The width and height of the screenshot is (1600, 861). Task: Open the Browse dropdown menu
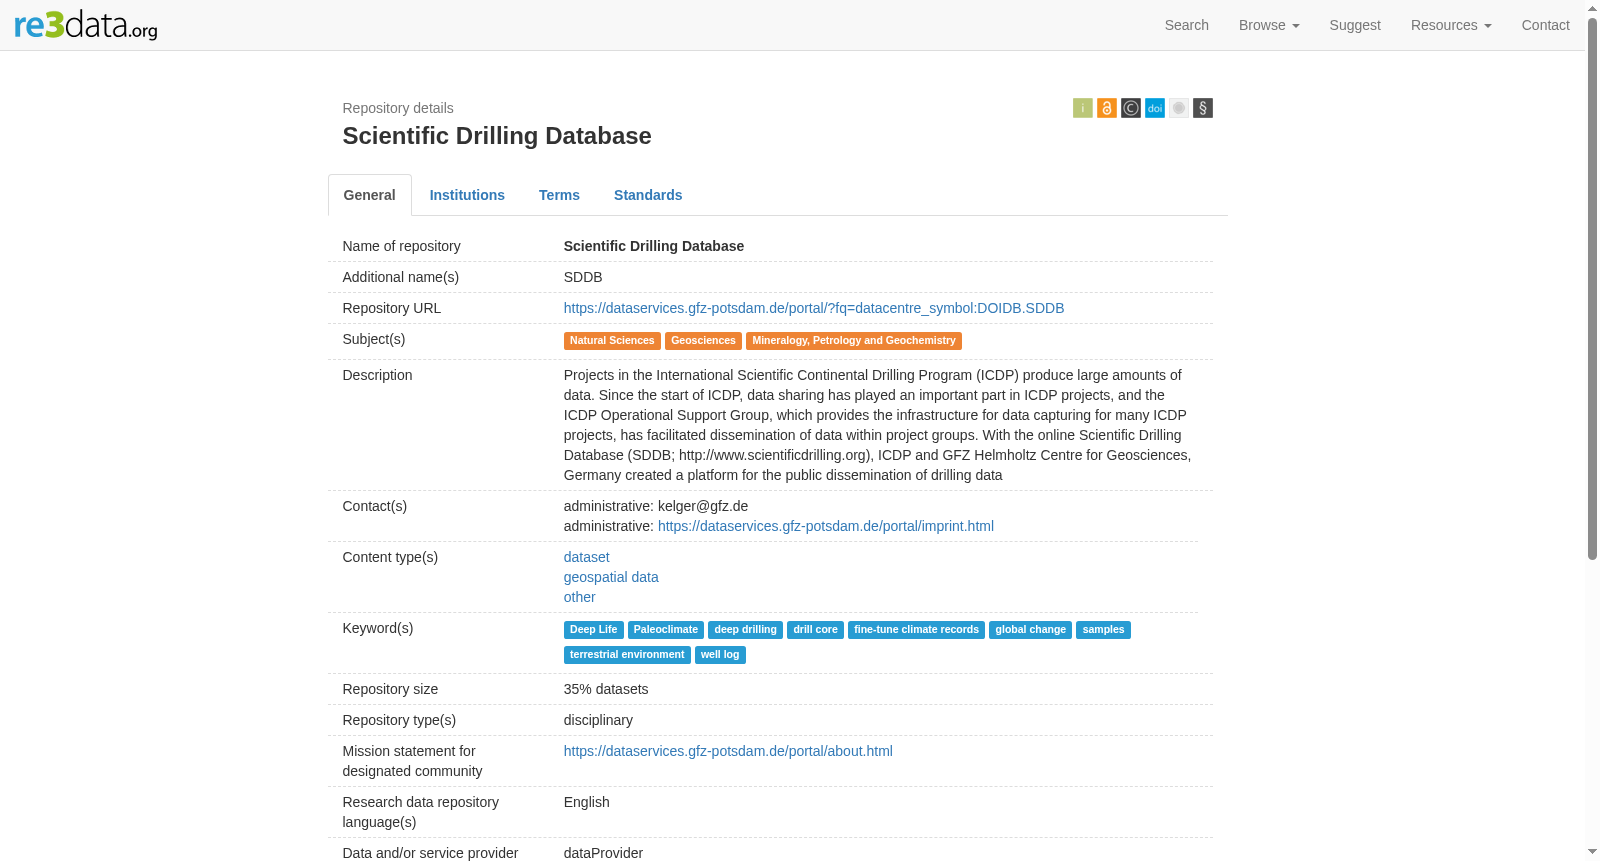point(1269,25)
